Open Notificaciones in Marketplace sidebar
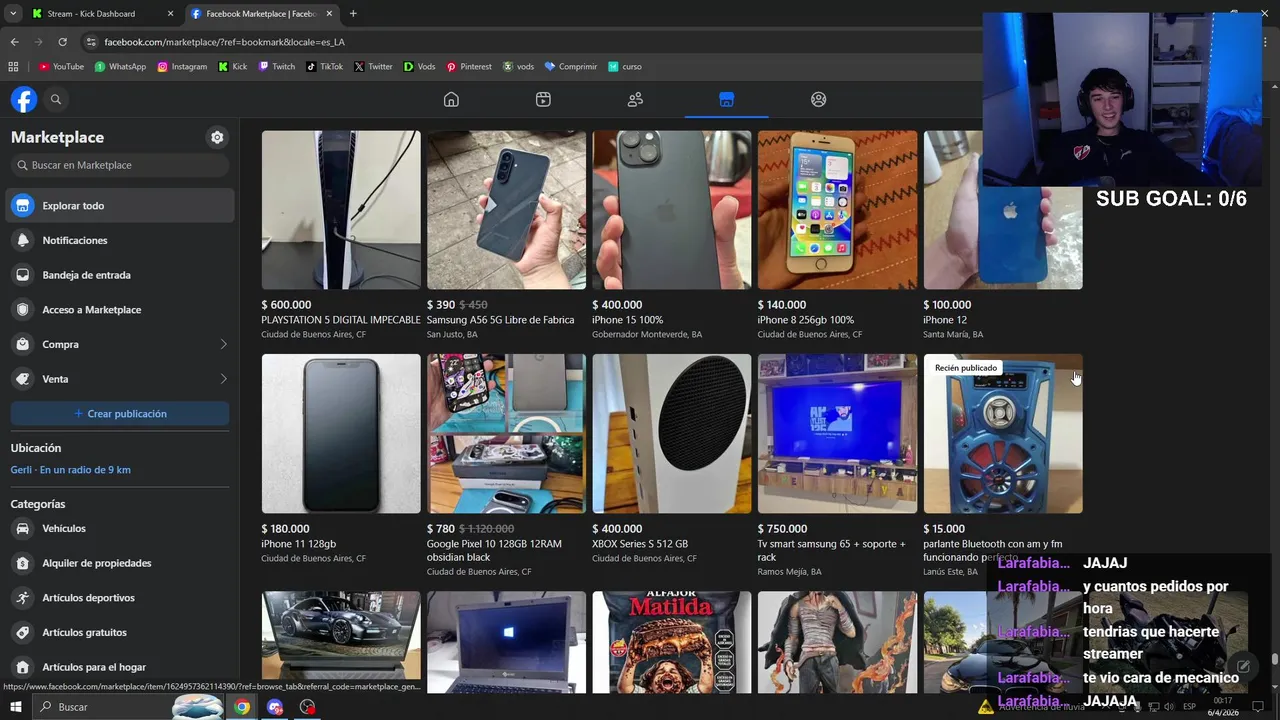 (x=120, y=240)
